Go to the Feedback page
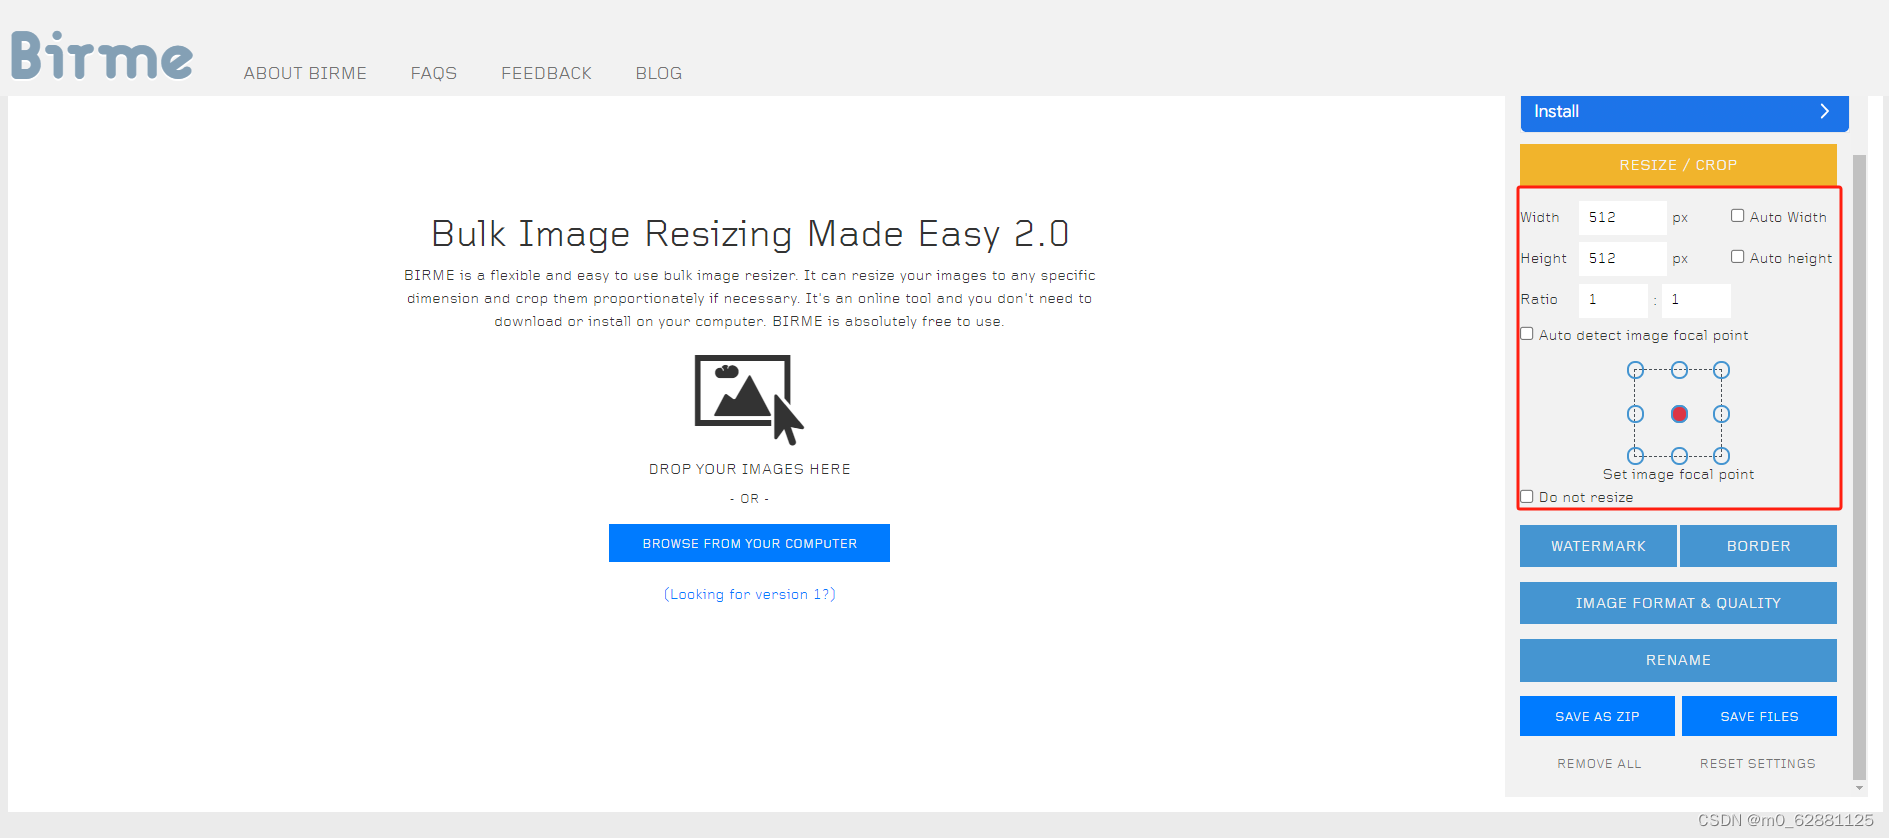 pyautogui.click(x=546, y=73)
